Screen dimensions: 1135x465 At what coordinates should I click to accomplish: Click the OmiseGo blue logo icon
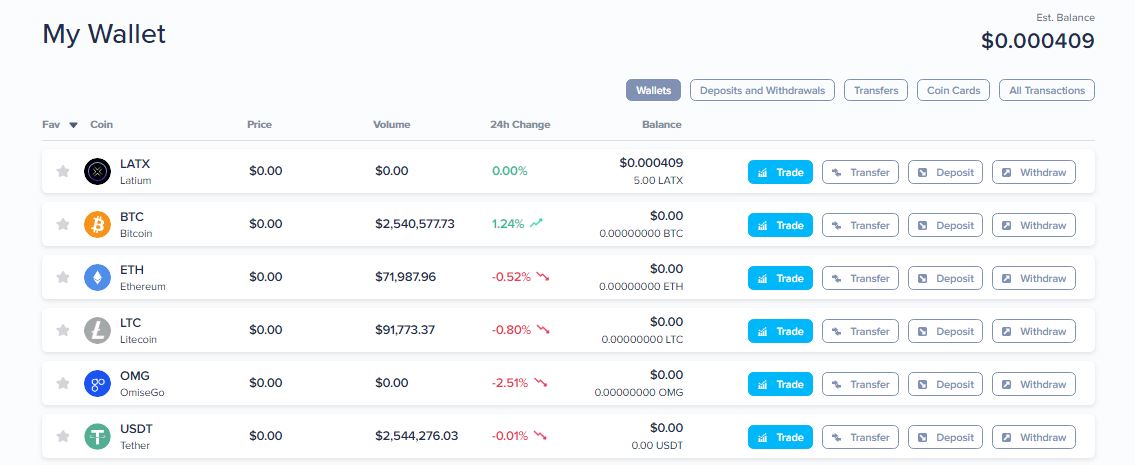[x=97, y=384]
